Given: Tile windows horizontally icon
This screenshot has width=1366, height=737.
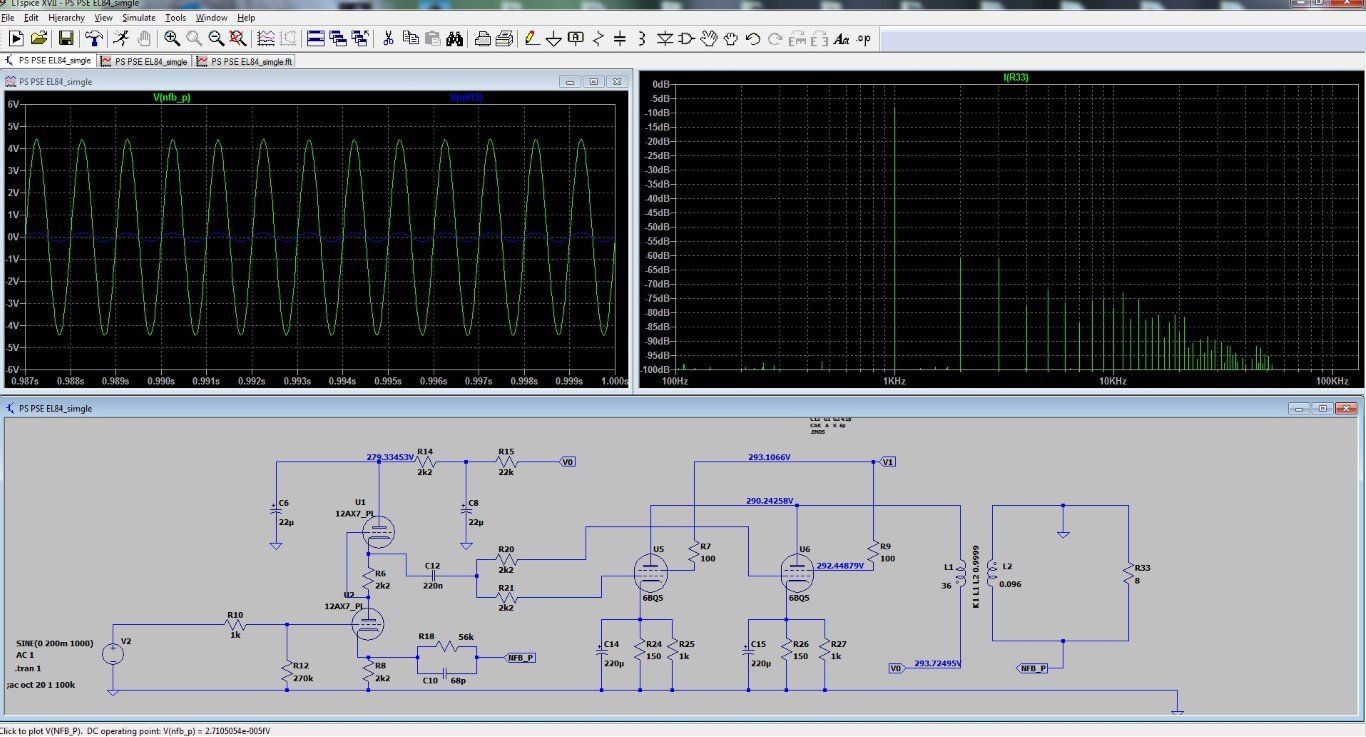Looking at the screenshot, I should coord(315,38).
